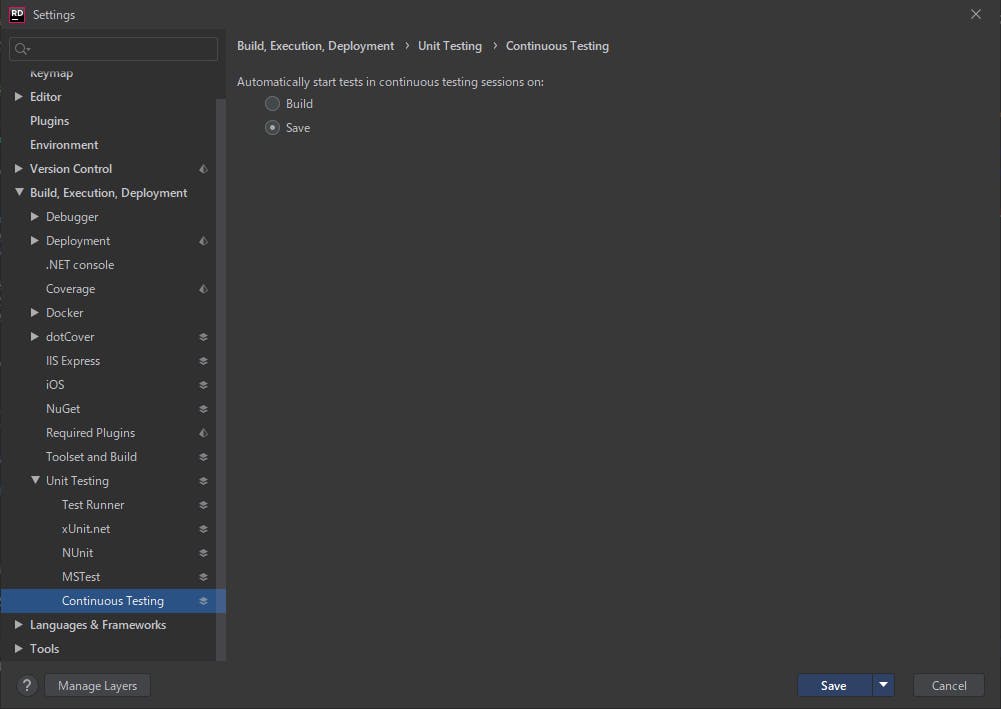The height and width of the screenshot is (709, 1001).
Task: Open MSTest settings
Action: [81, 577]
